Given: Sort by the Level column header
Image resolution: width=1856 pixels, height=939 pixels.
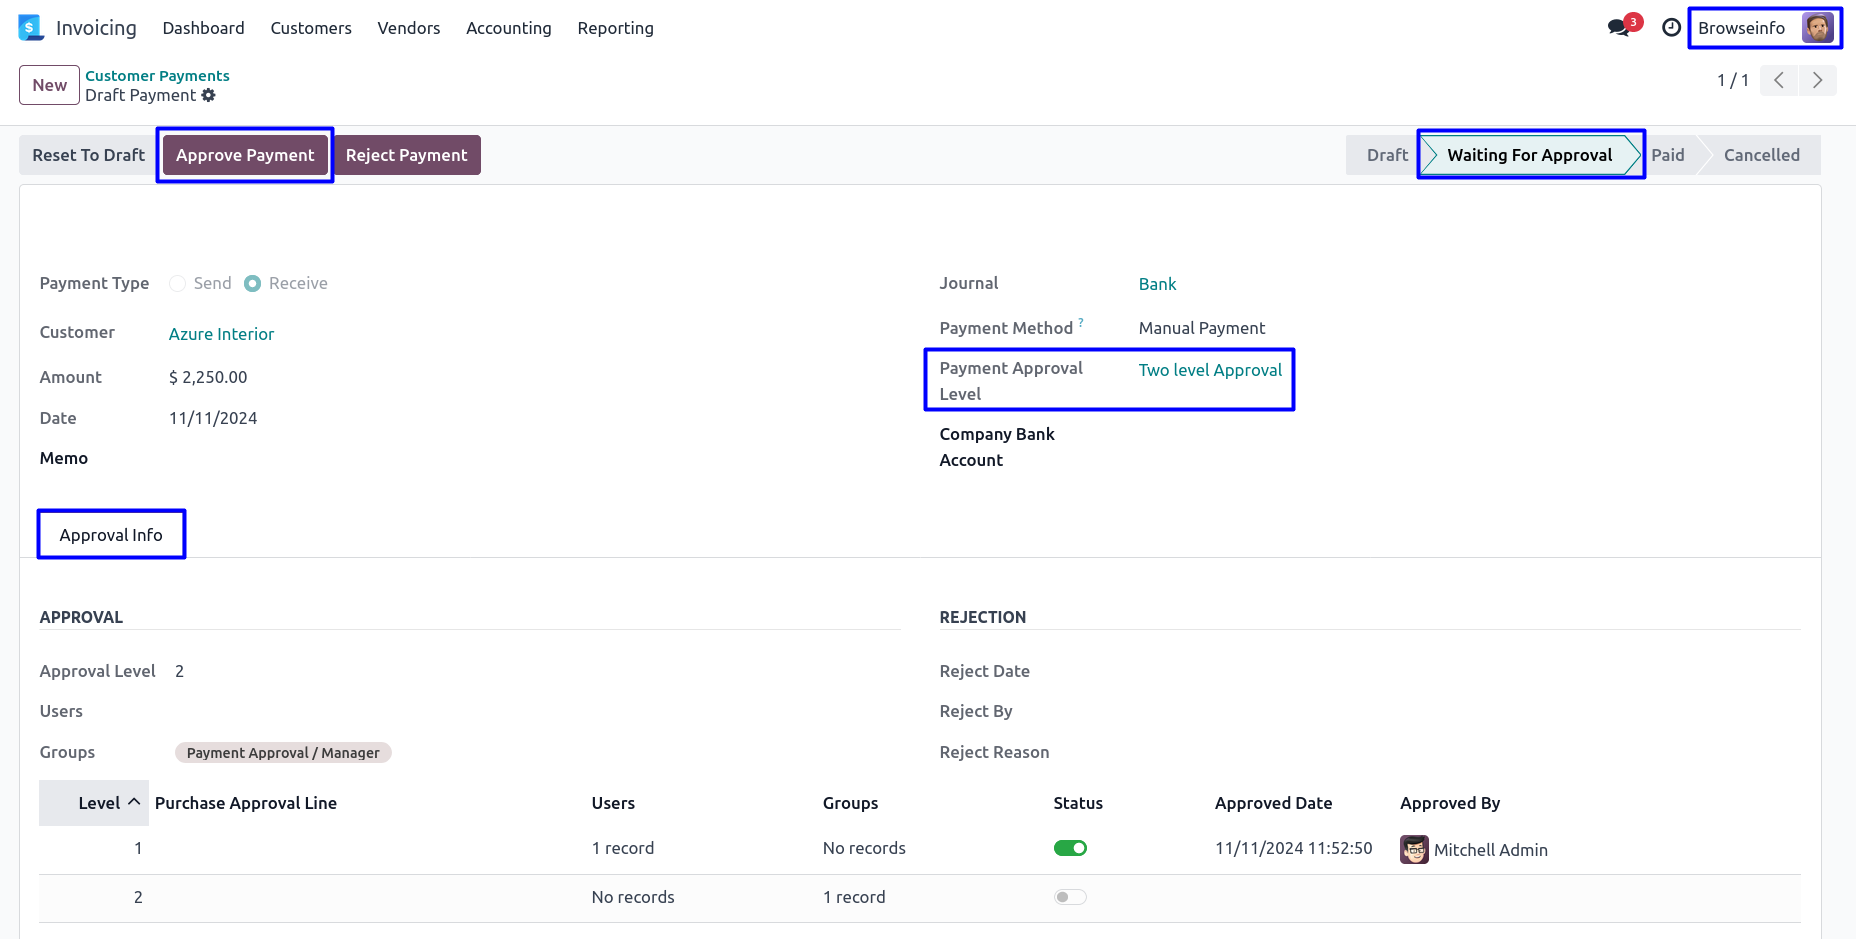Looking at the screenshot, I should tap(99, 803).
